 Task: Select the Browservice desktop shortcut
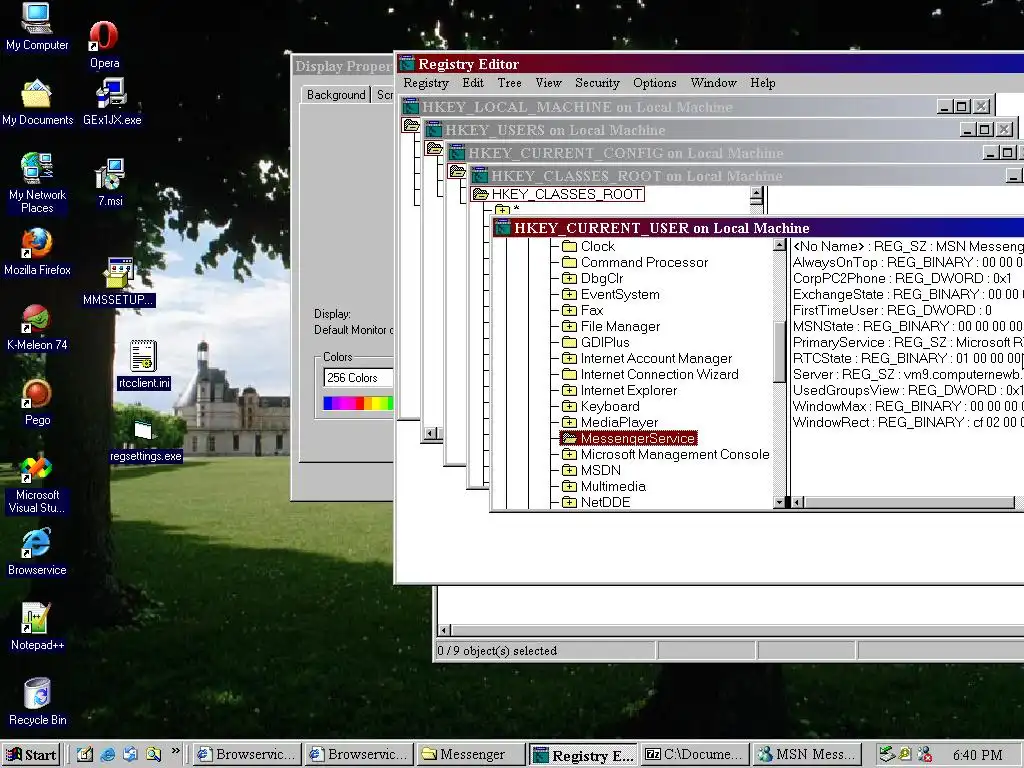[37, 552]
